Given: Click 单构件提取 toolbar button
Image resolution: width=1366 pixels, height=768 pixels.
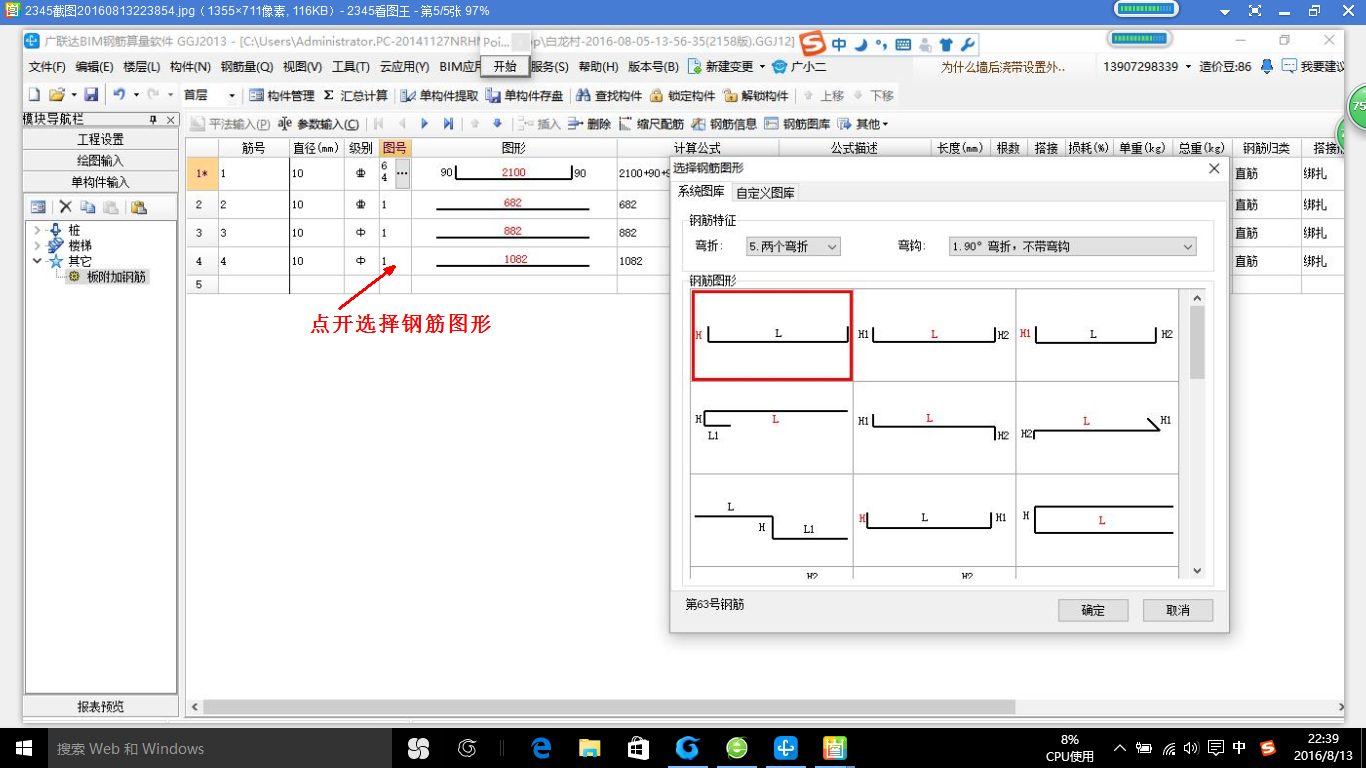Looking at the screenshot, I should coord(440,96).
